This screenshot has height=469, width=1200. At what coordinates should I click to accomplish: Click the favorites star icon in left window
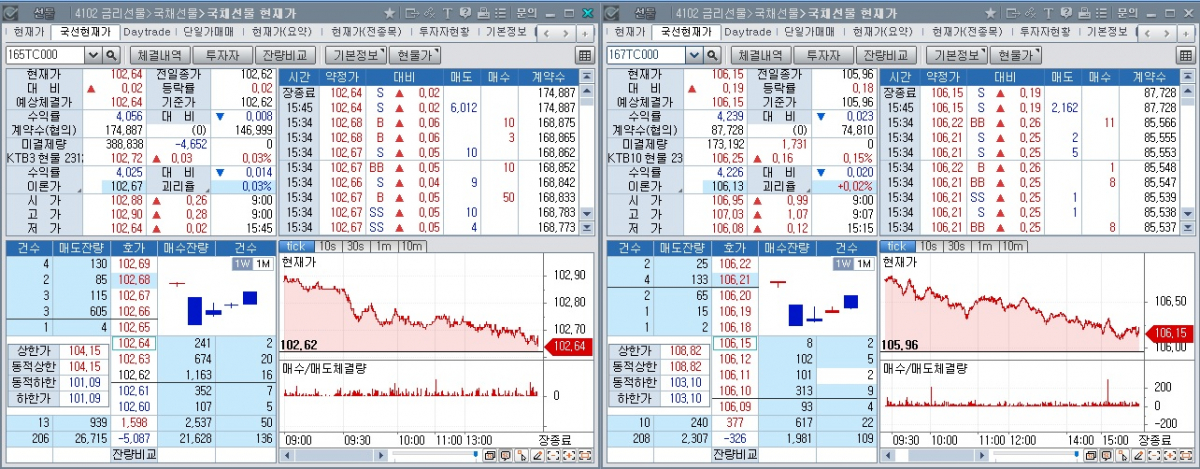click(x=389, y=13)
